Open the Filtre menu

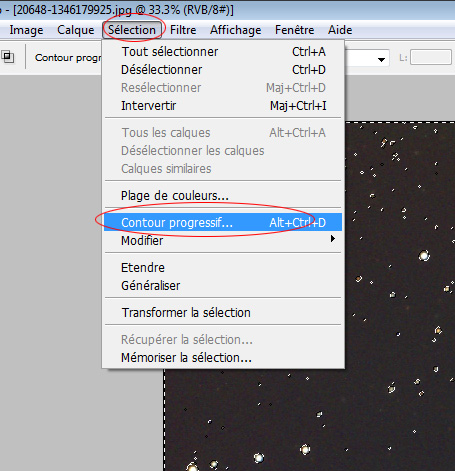point(183,30)
